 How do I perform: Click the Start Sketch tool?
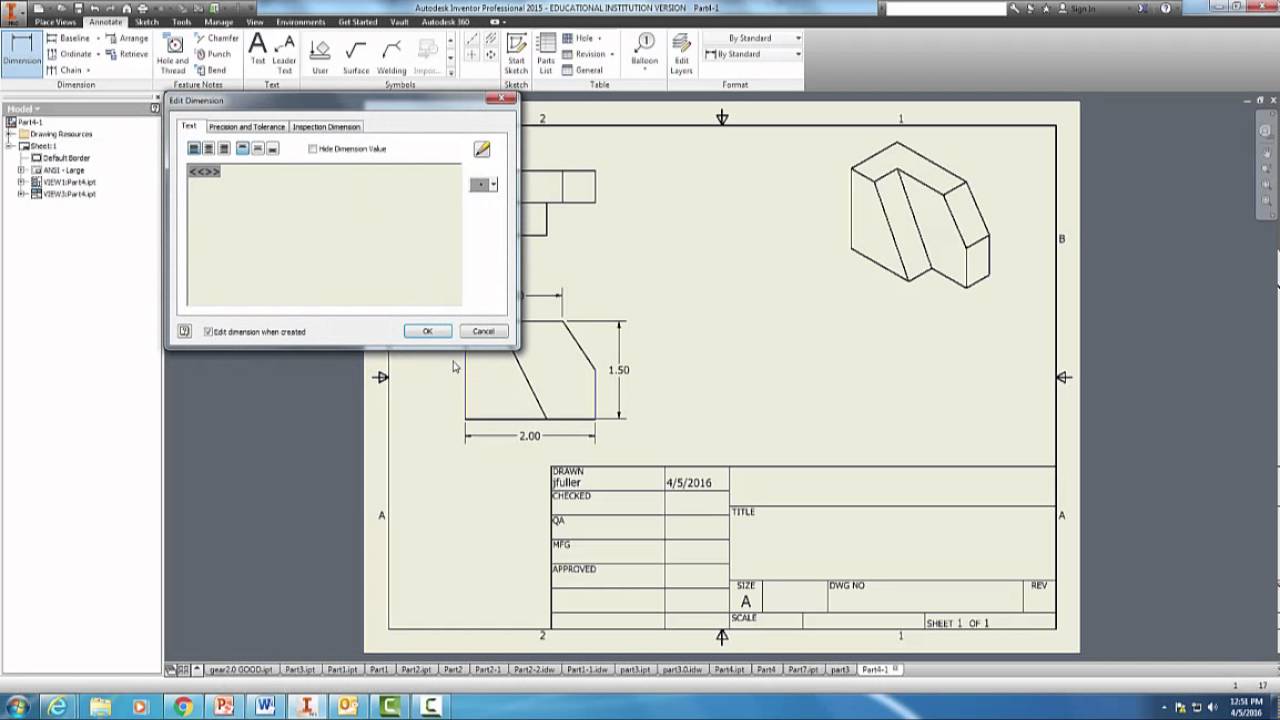pyautogui.click(x=516, y=54)
